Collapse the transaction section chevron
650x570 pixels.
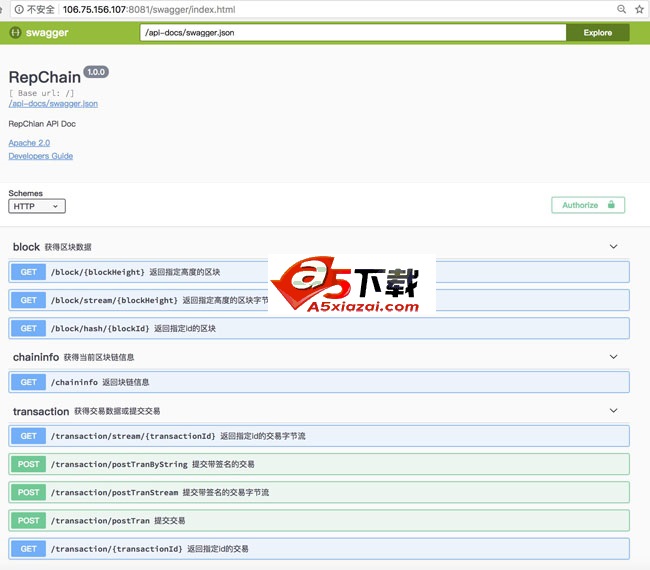(x=614, y=410)
